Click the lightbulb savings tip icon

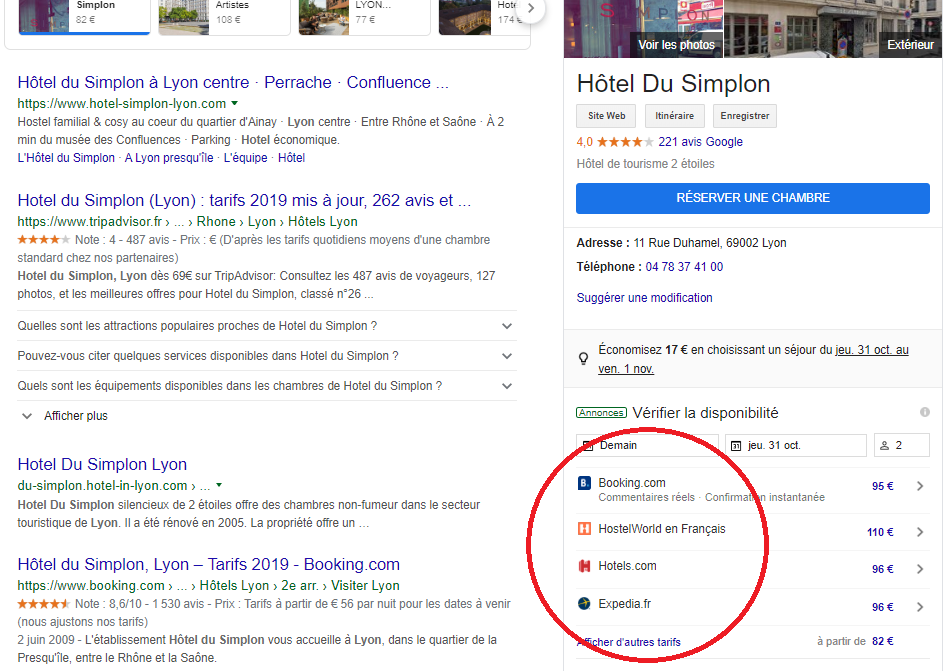coord(583,358)
